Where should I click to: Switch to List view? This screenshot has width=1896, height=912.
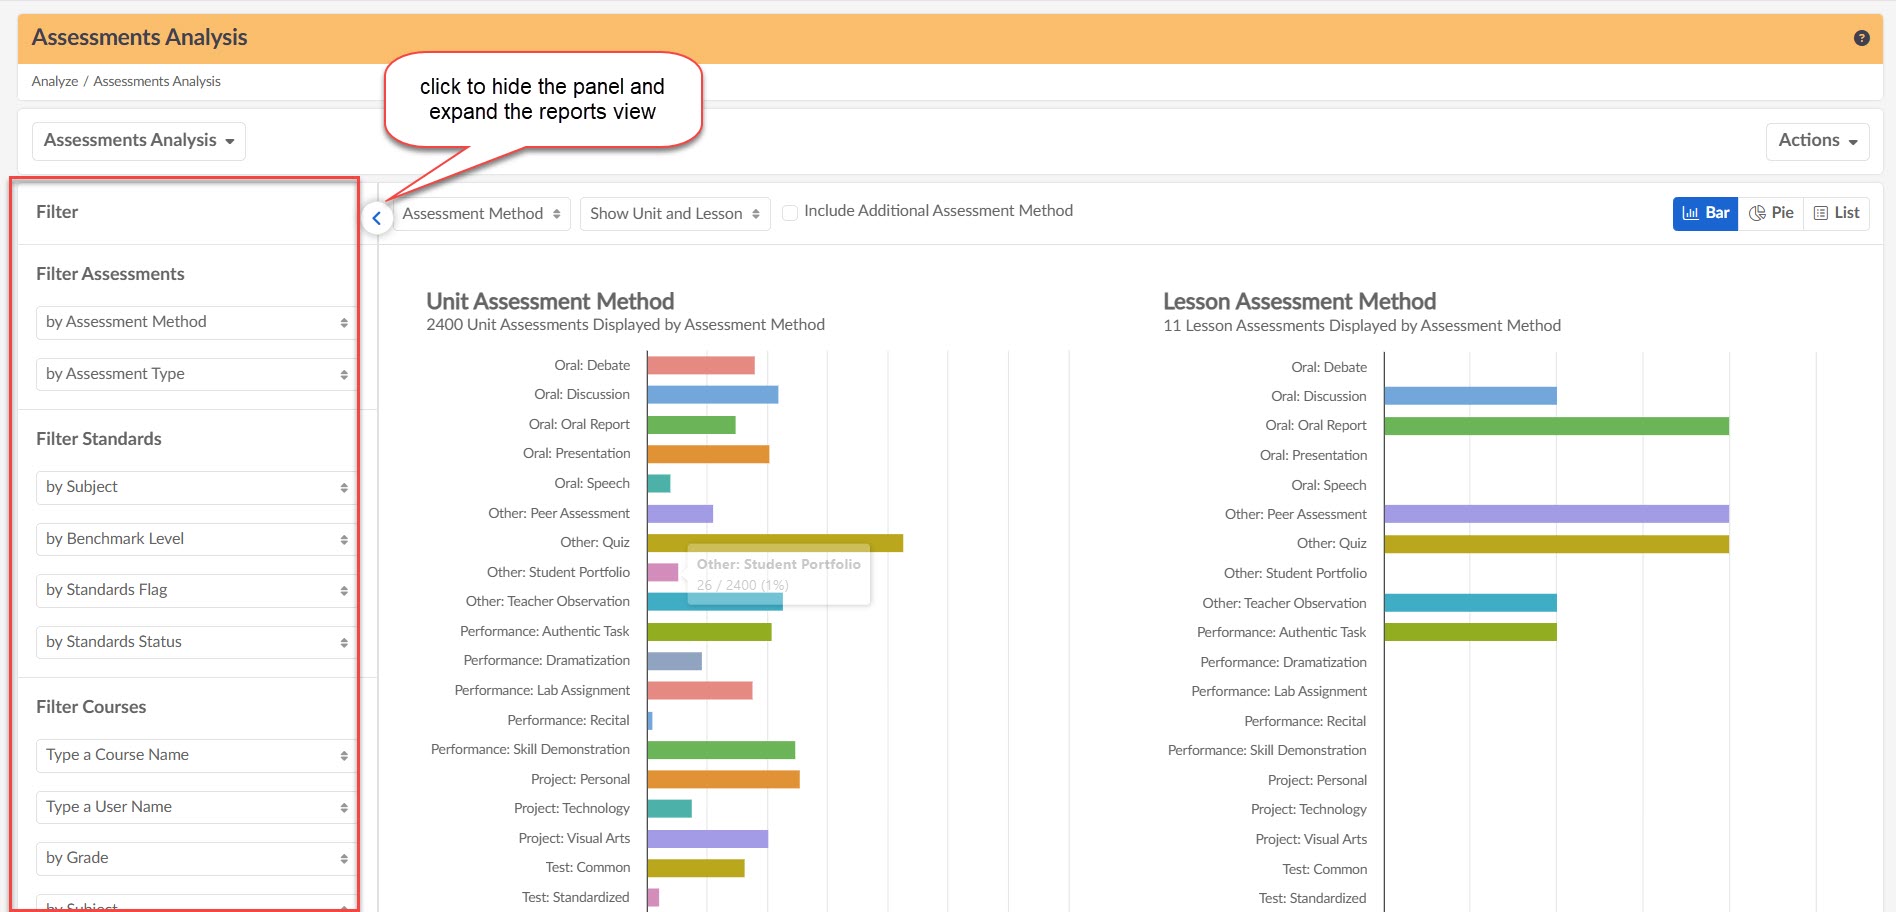click(x=1836, y=213)
